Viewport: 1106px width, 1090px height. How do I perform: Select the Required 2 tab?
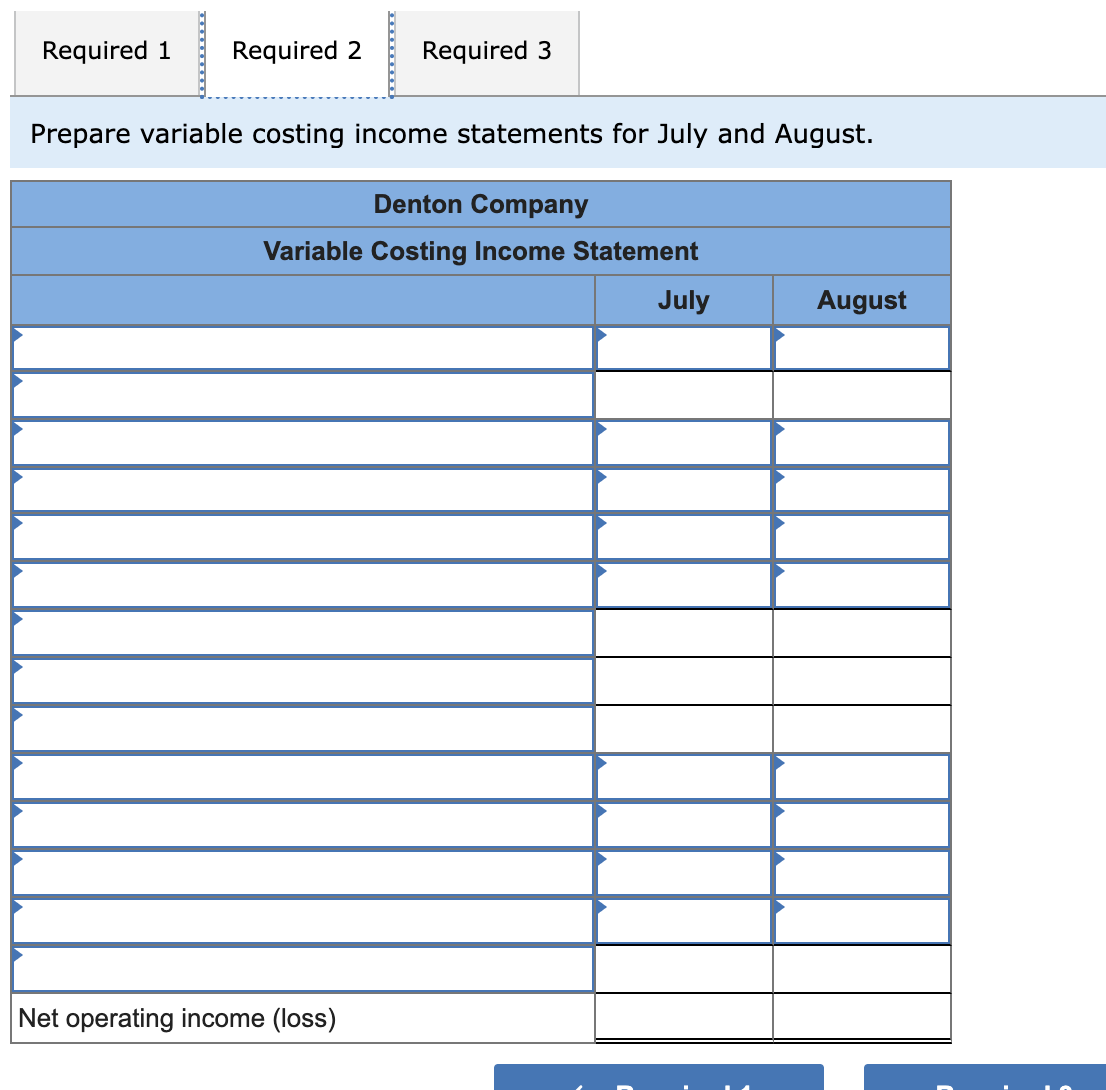(297, 52)
